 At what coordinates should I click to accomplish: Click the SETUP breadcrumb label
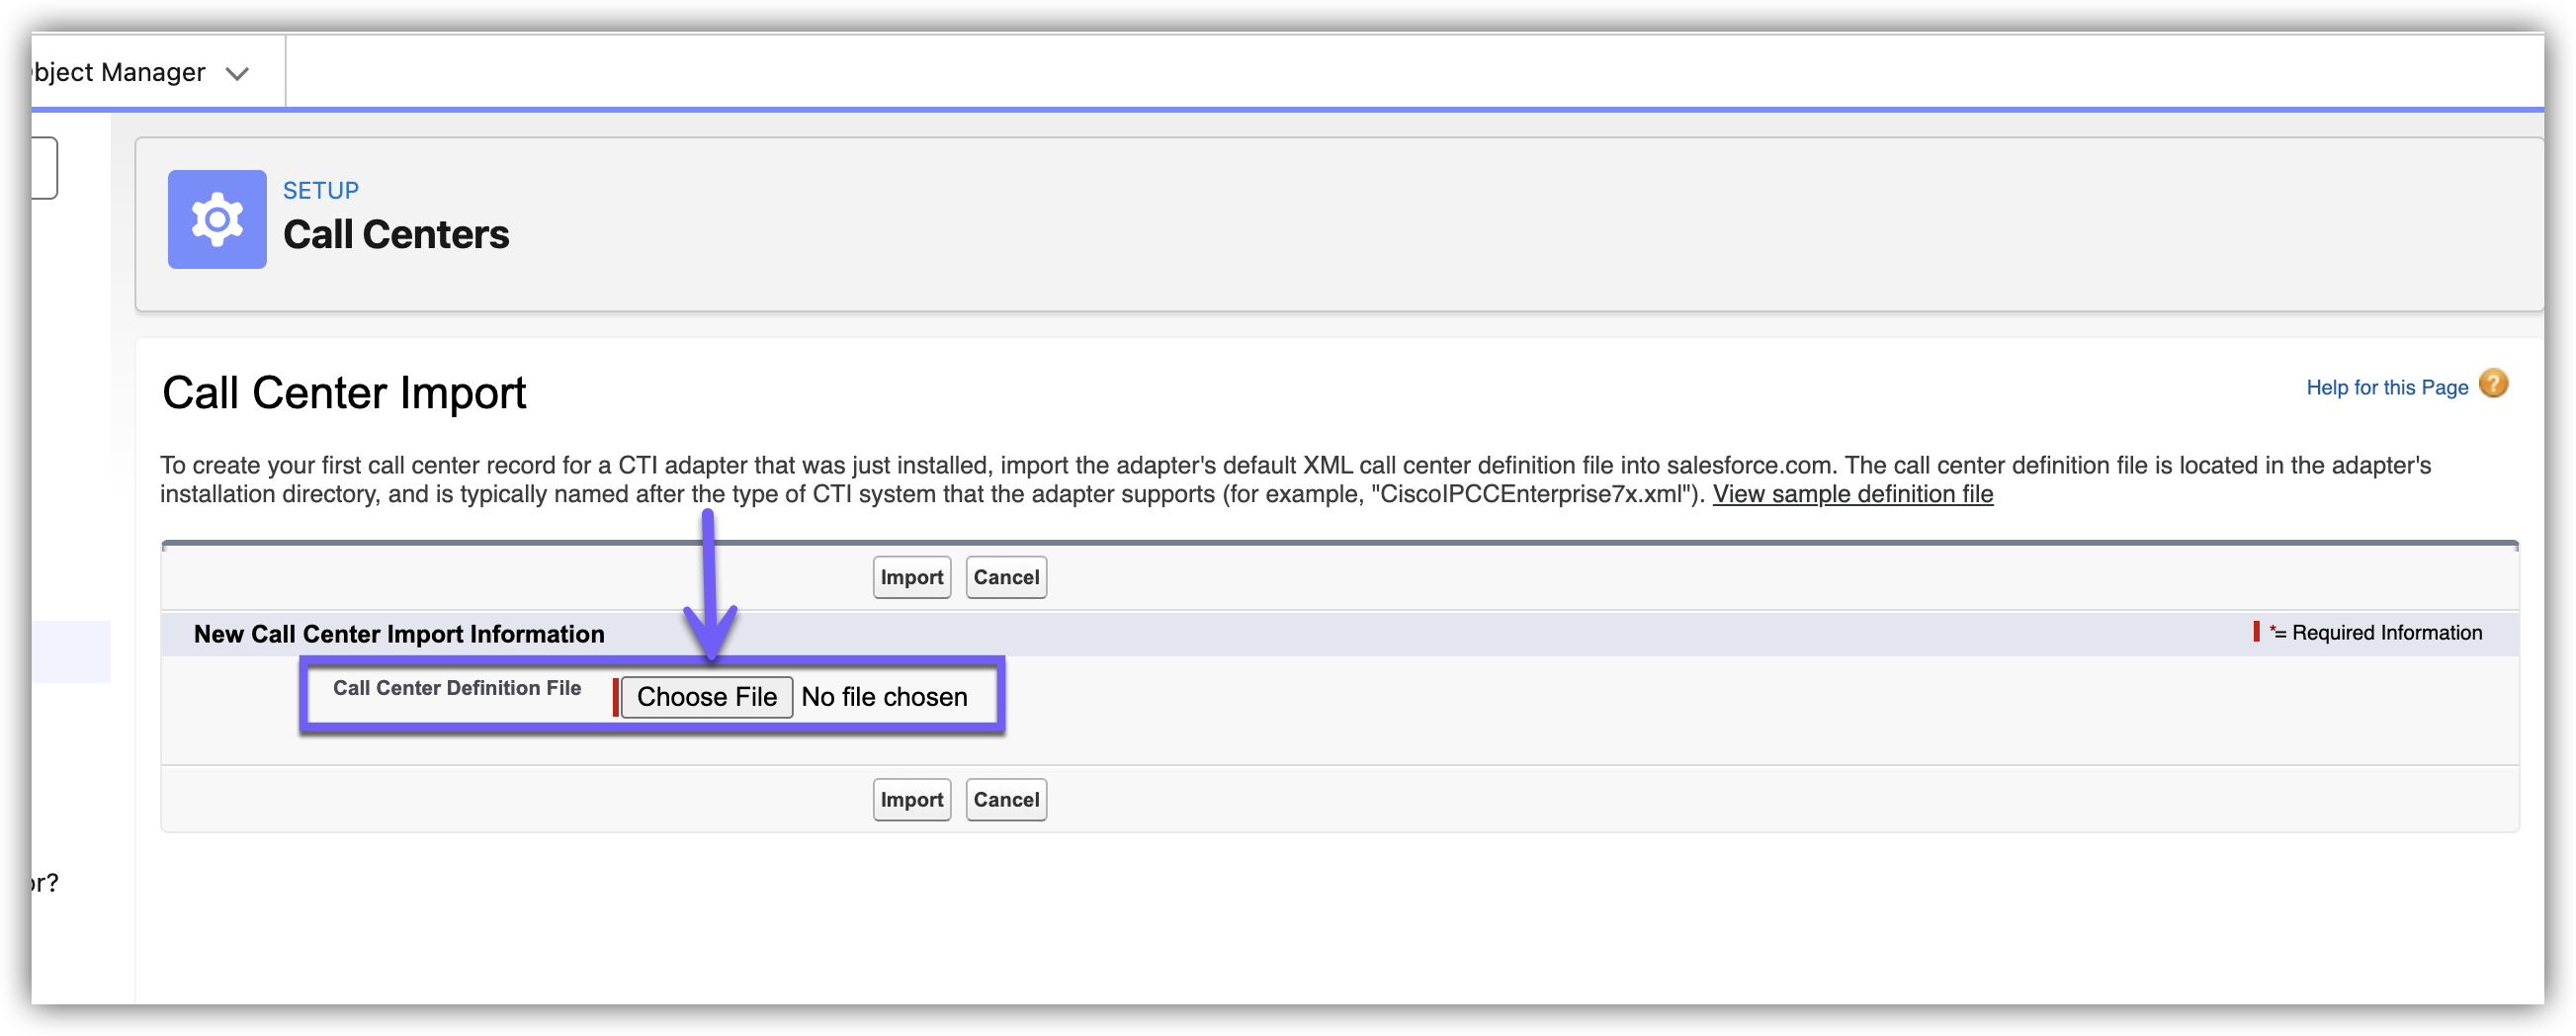(x=320, y=190)
